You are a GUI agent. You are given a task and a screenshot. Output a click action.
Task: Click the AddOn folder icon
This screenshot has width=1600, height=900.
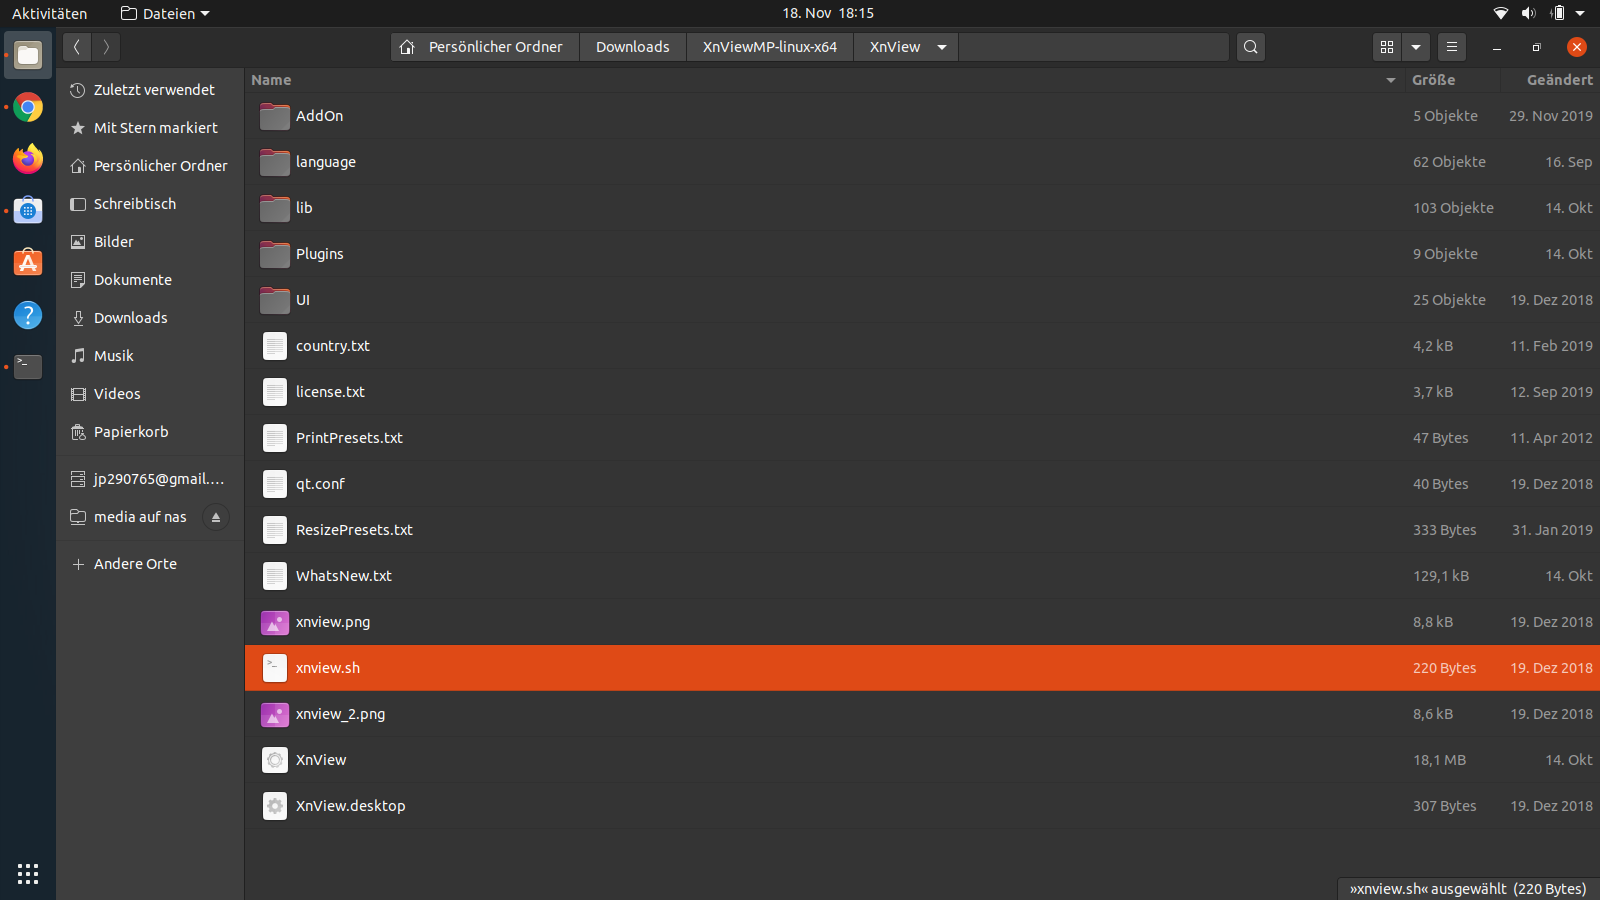(x=275, y=116)
